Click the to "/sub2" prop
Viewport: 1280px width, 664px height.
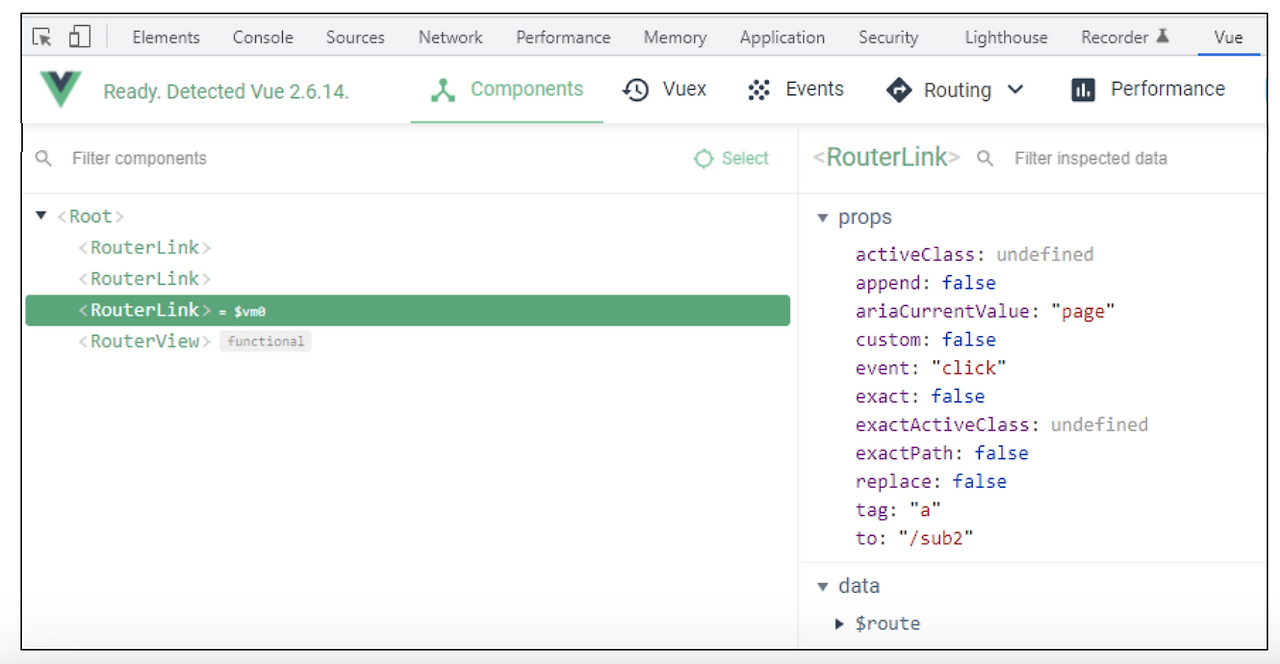coord(915,538)
